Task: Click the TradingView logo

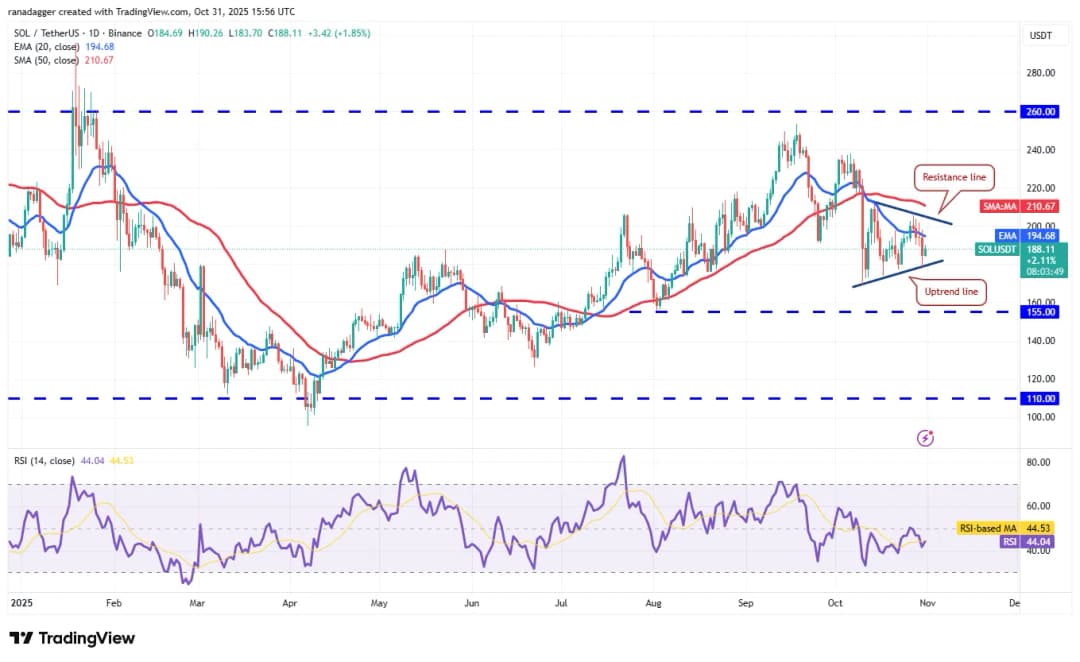Action: coord(72,638)
